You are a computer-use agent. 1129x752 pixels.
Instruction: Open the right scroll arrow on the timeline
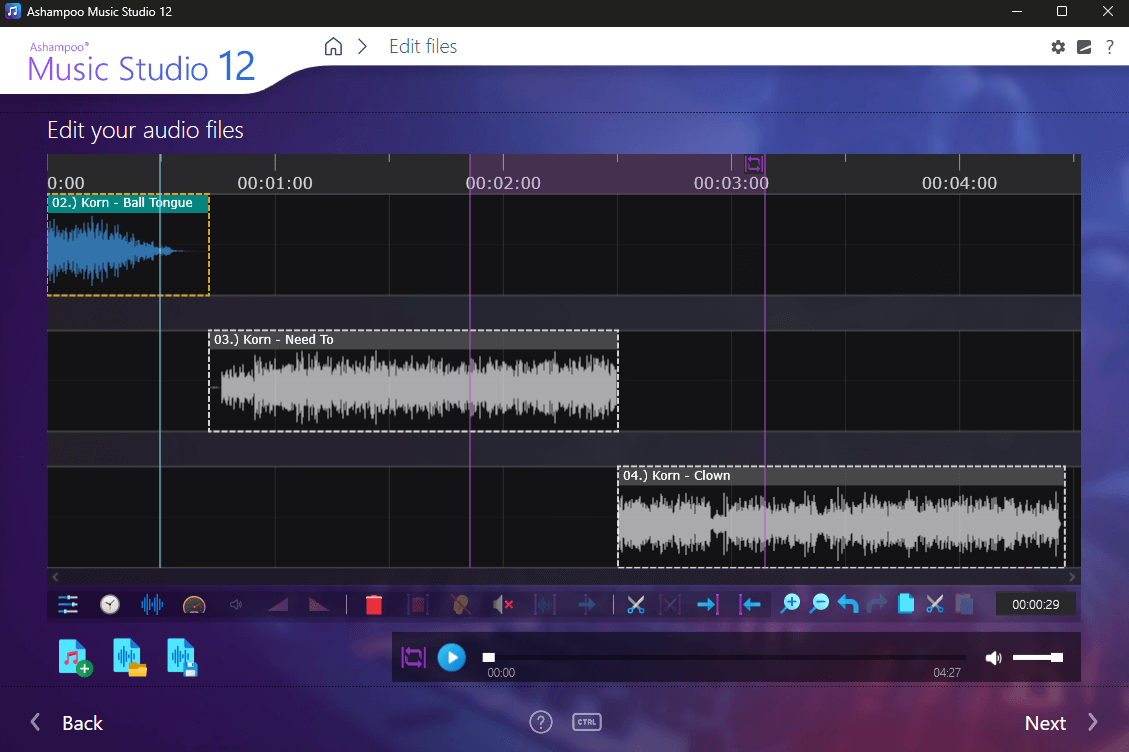[x=1072, y=576]
